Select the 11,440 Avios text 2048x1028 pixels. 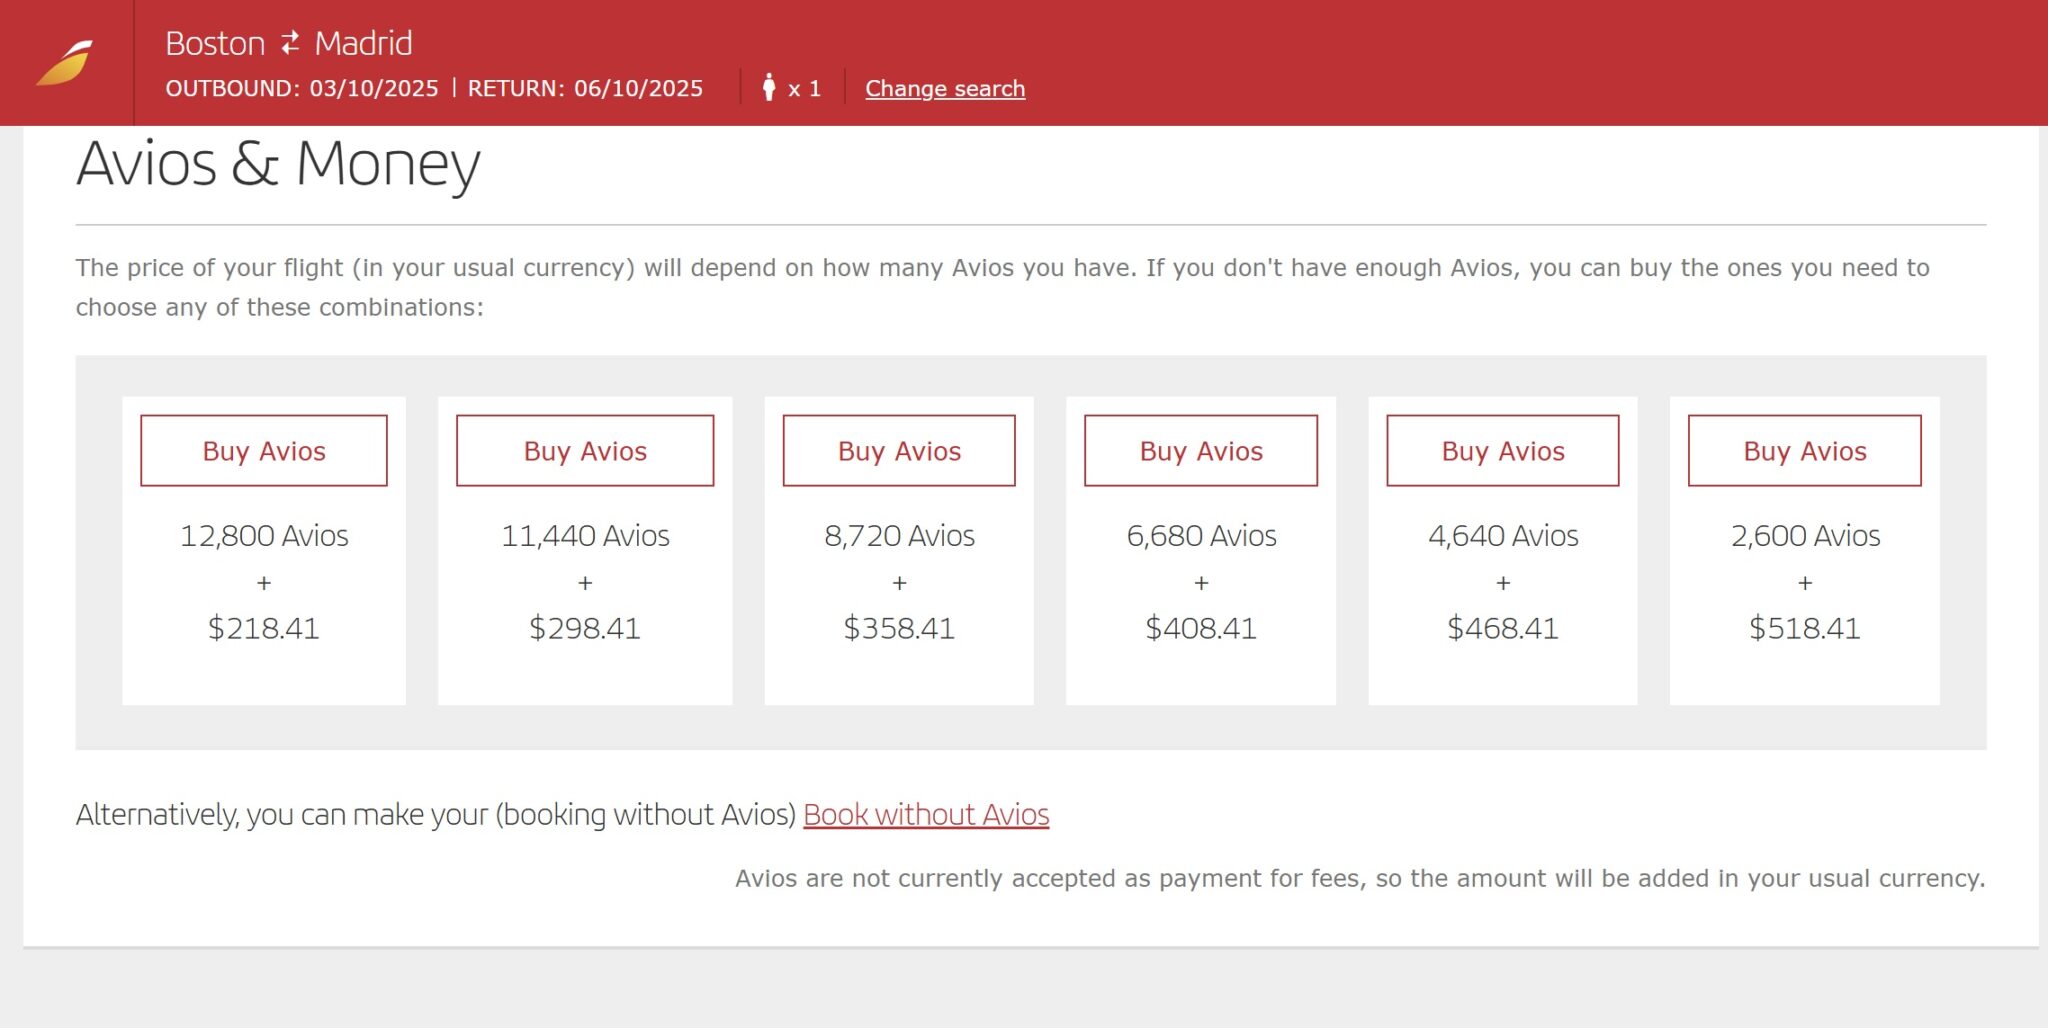tap(585, 536)
